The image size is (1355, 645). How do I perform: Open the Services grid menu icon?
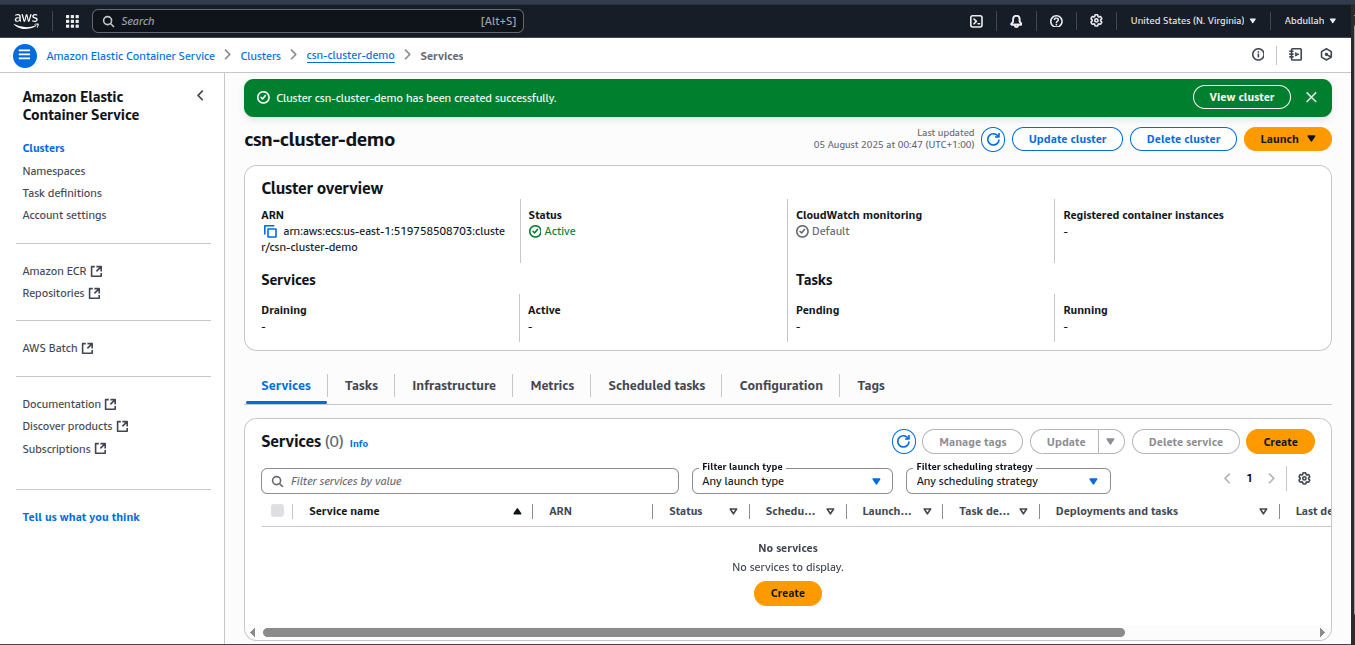point(72,21)
